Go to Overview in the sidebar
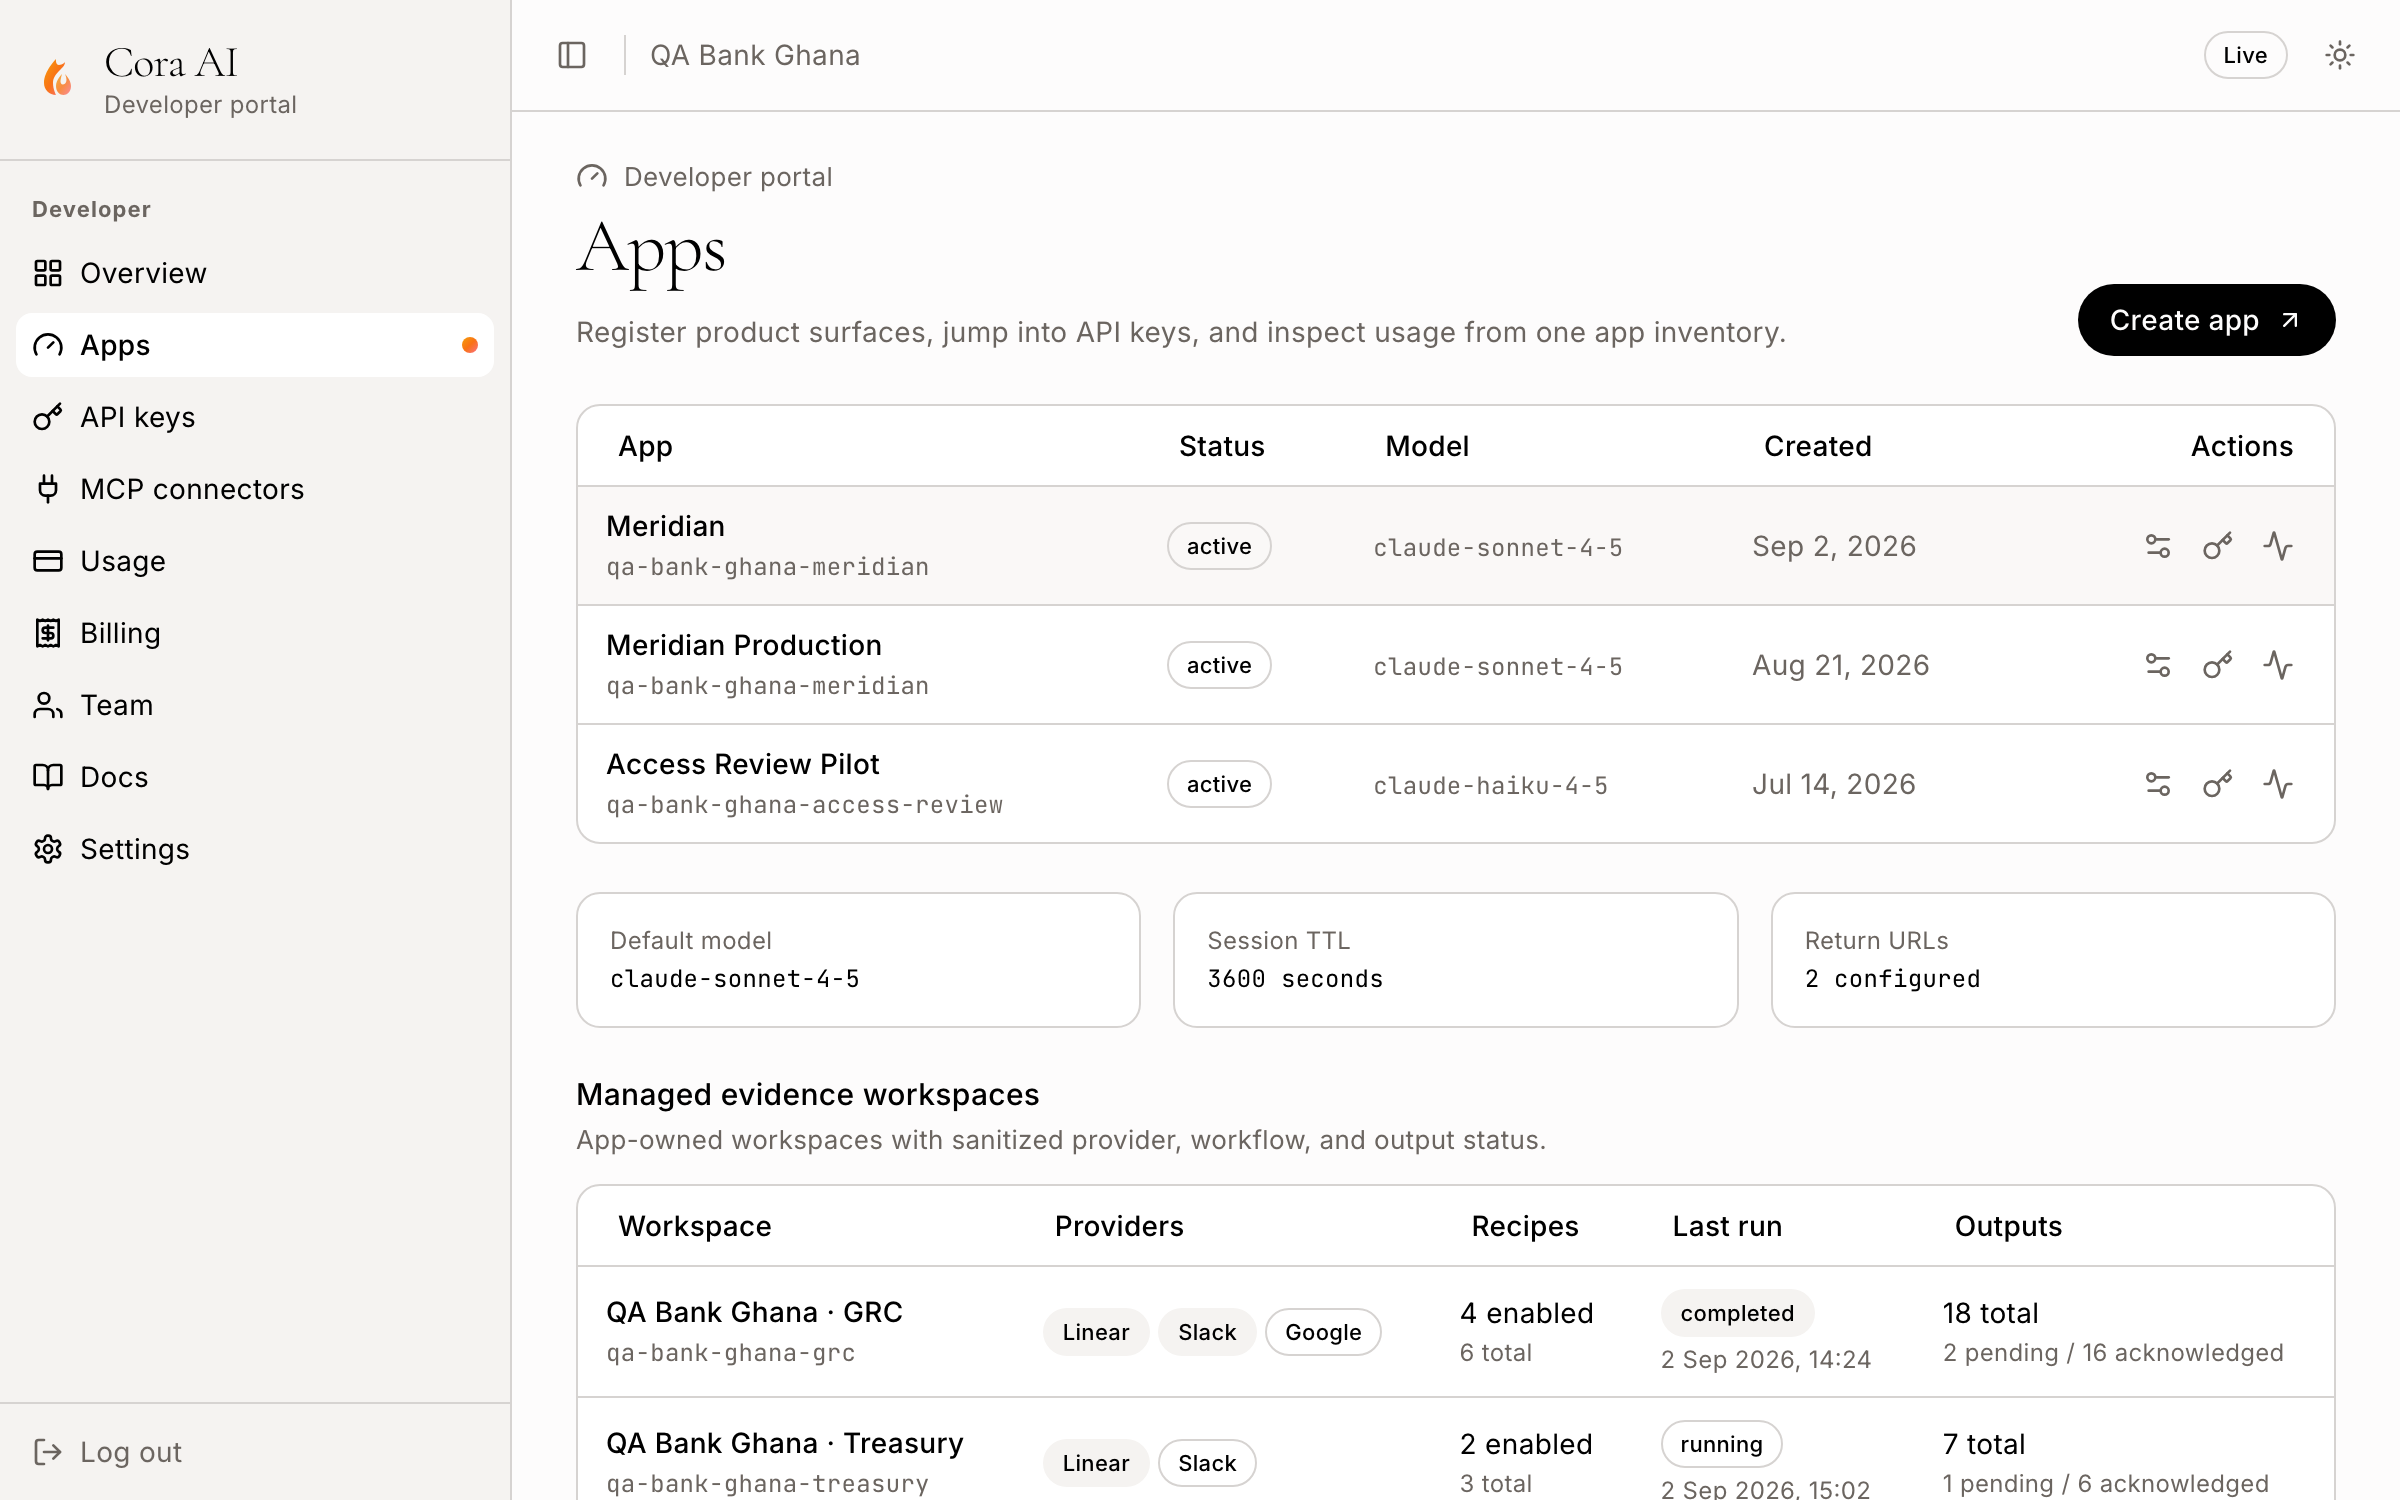2400x1500 pixels. [x=255, y=273]
